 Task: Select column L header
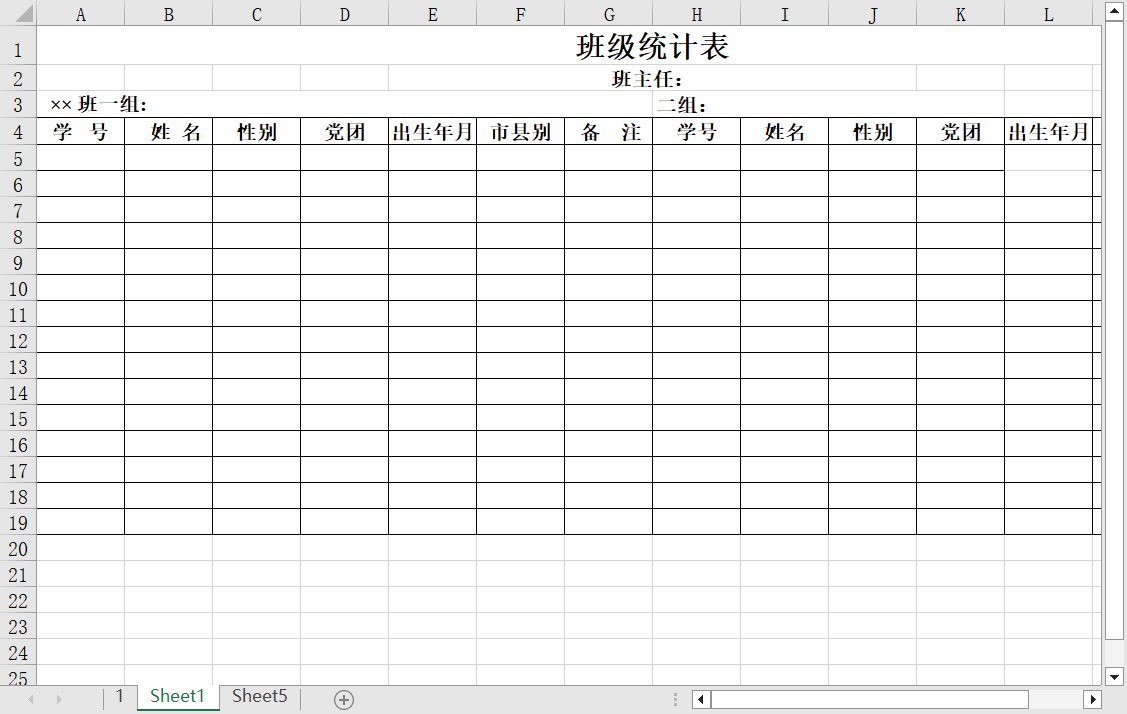1048,14
